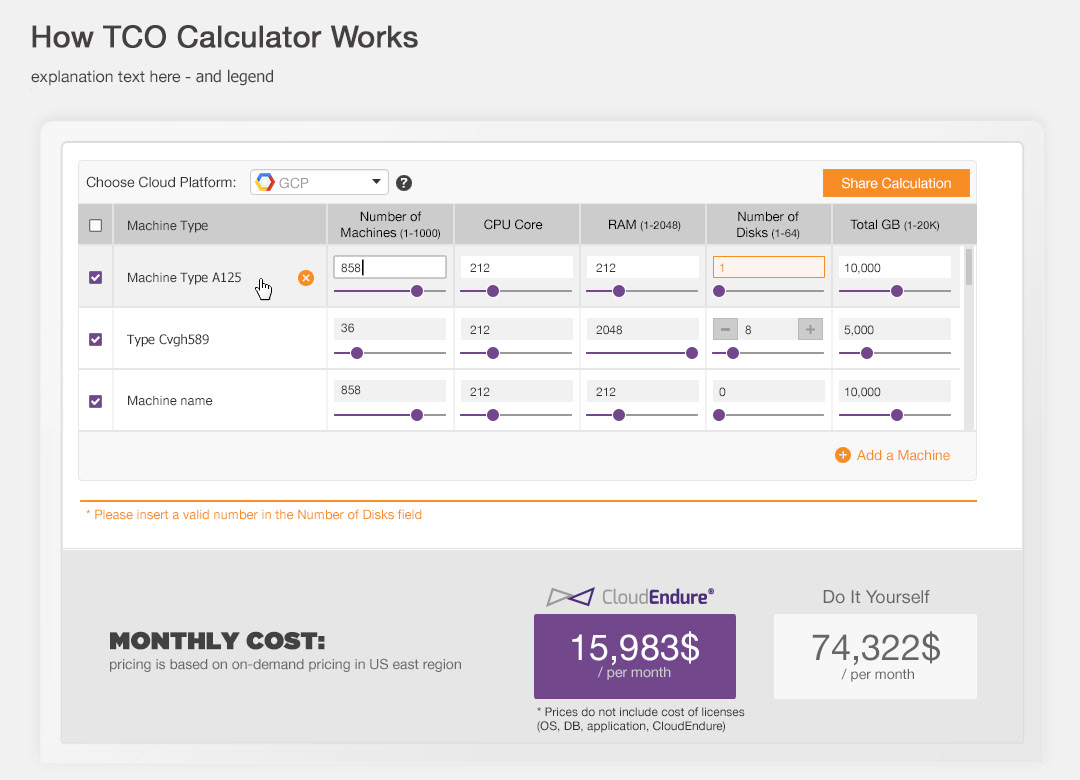Click the Total GB column header
The image size is (1080, 780).
point(895,225)
